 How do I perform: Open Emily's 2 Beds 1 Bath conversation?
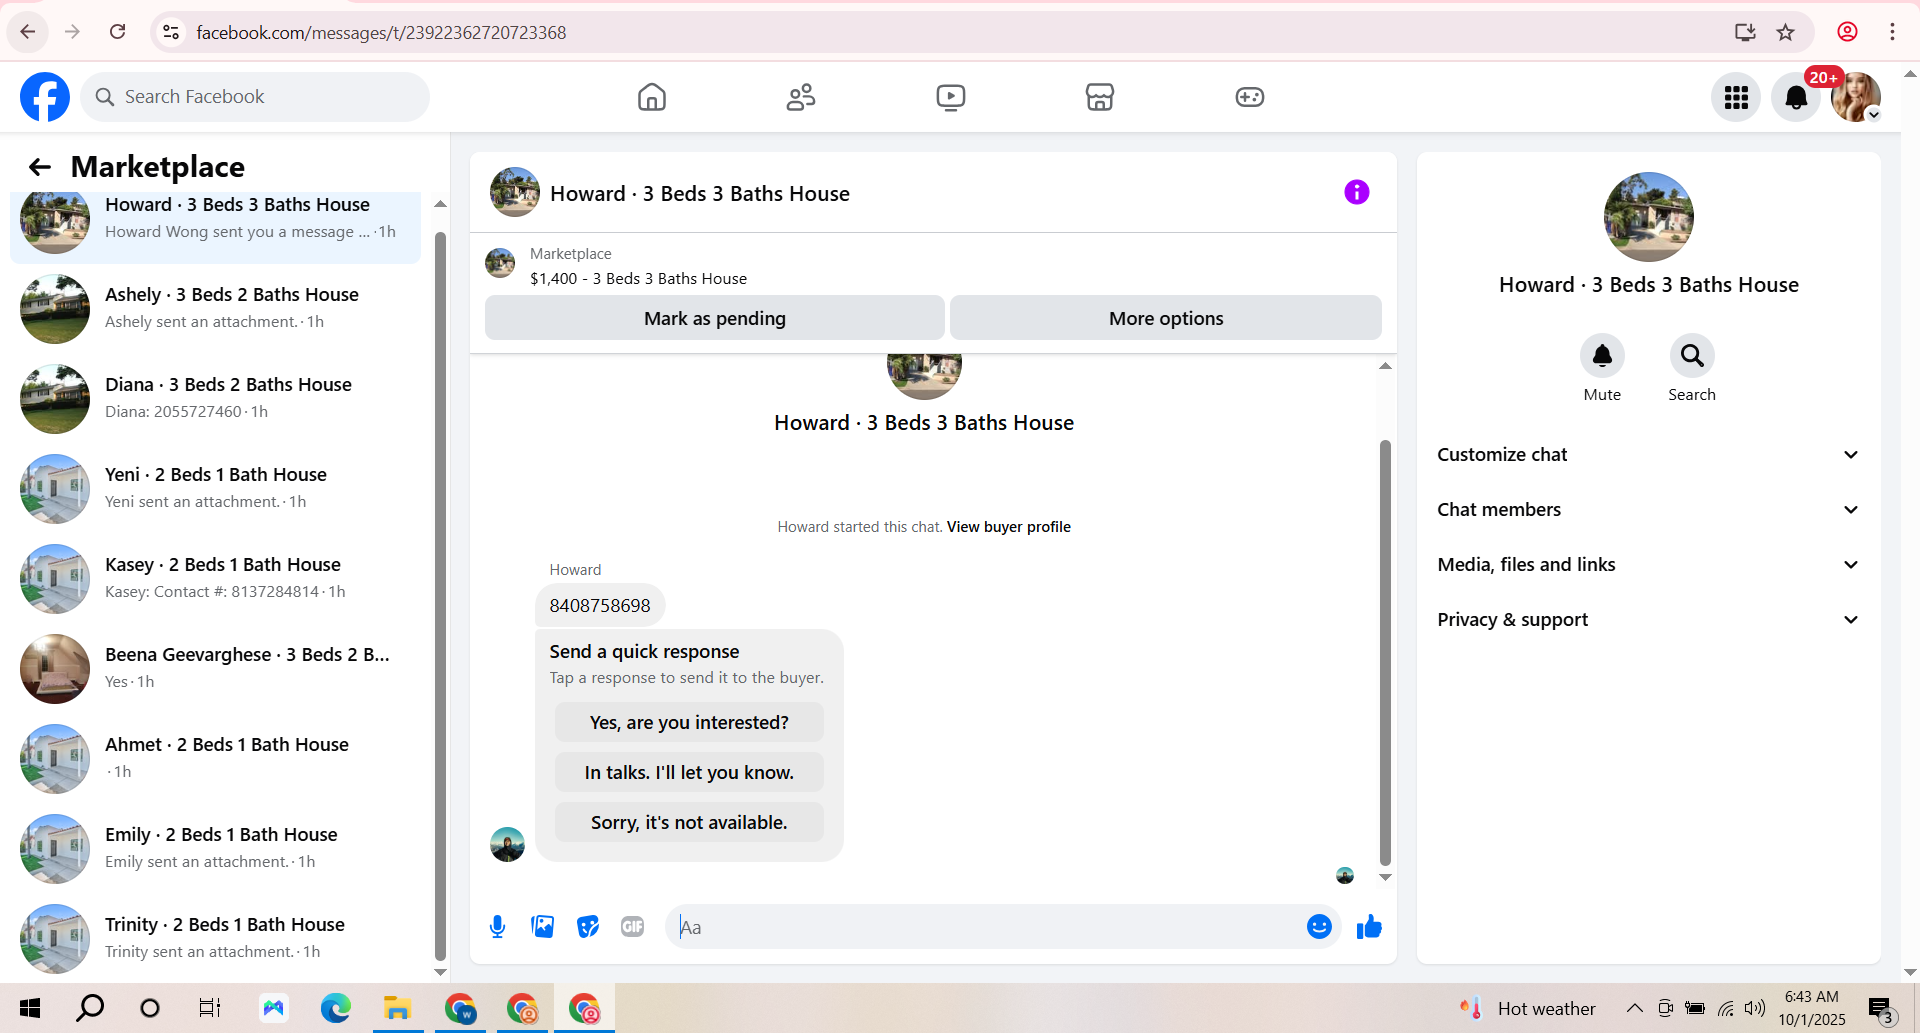tap(215, 849)
